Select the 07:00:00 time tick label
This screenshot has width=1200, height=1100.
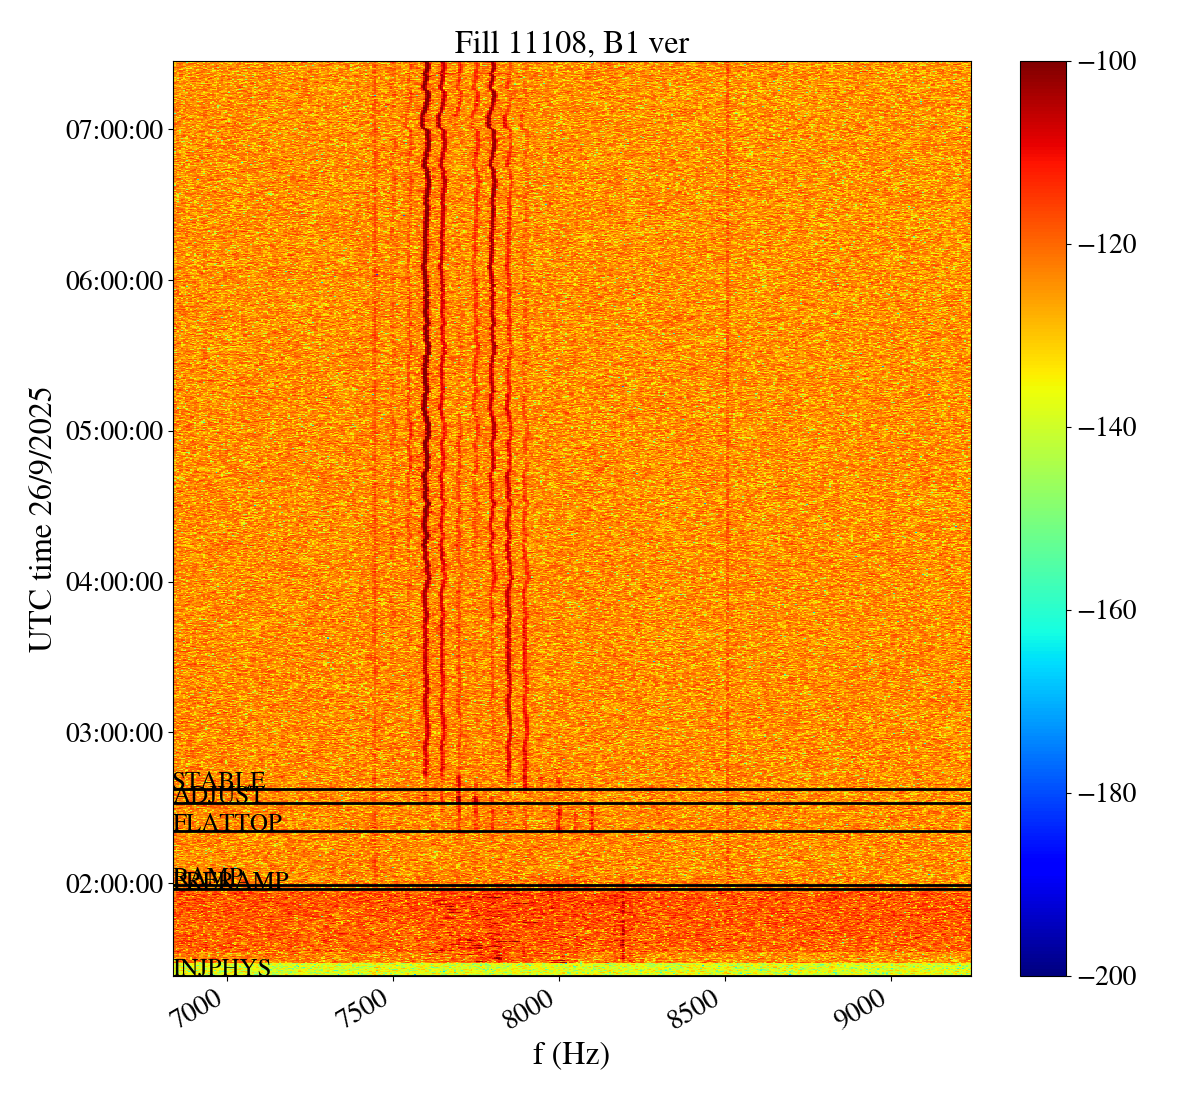coord(114,130)
